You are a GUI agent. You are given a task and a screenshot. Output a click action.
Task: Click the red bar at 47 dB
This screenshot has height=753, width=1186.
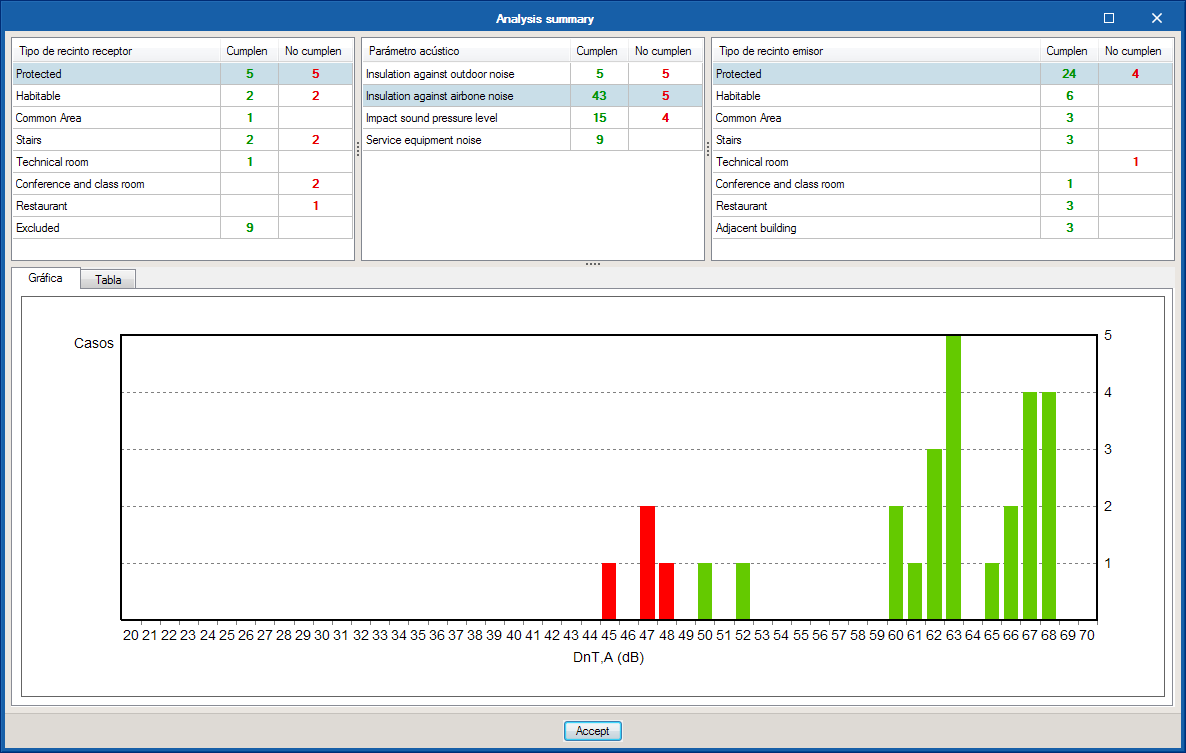647,563
